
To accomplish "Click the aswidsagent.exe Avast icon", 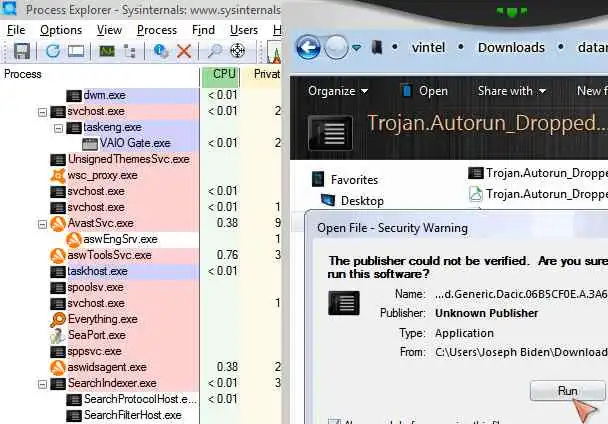I will coord(58,367).
